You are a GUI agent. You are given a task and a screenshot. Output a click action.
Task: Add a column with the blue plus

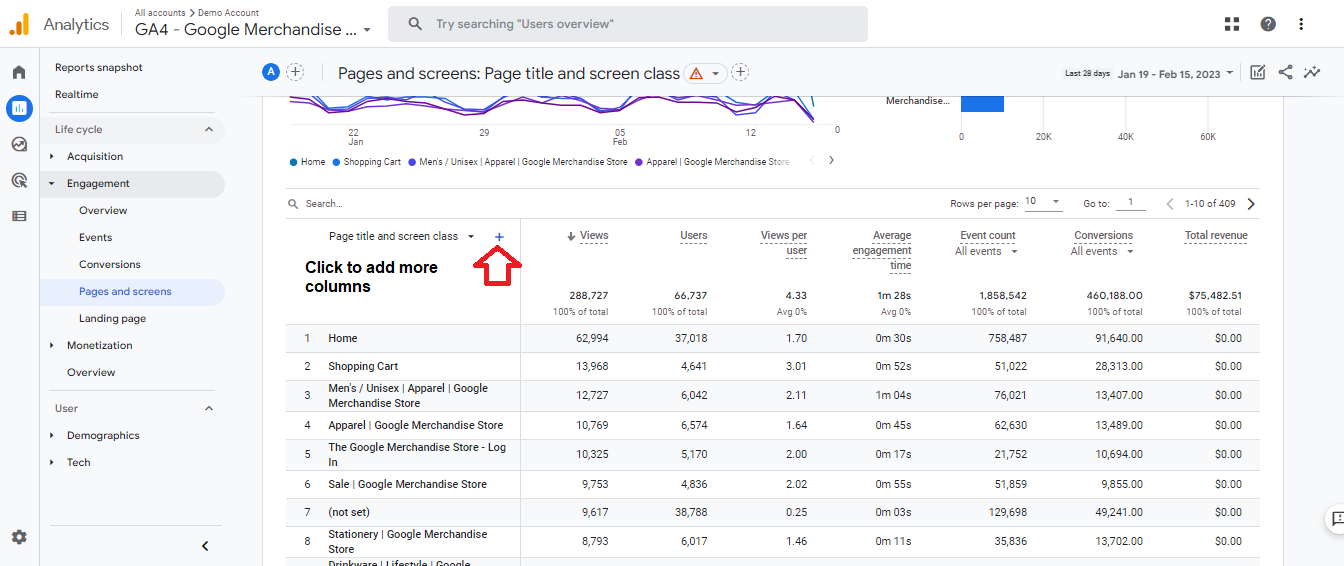(500, 237)
